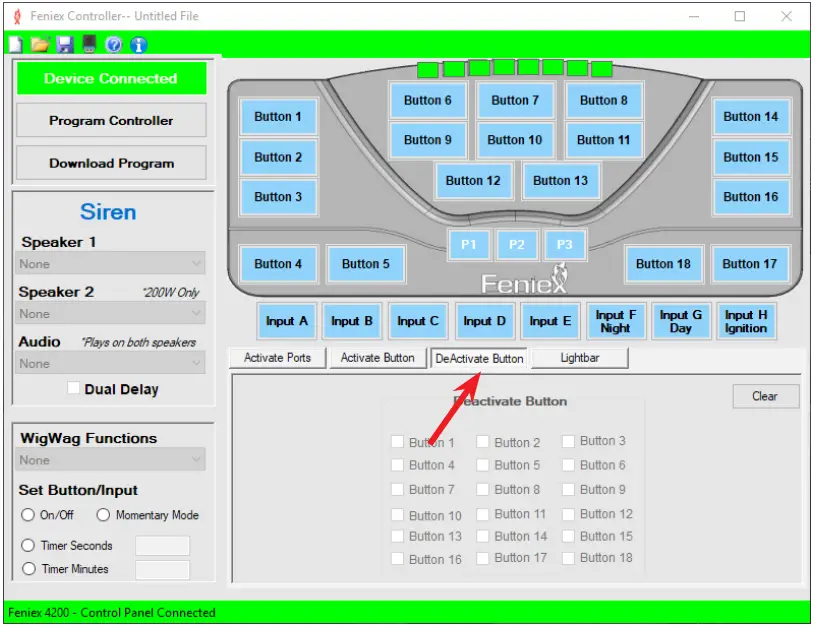Check Button 5 in the Deactivate list
The height and width of the screenshot is (628, 817).
tap(483, 464)
